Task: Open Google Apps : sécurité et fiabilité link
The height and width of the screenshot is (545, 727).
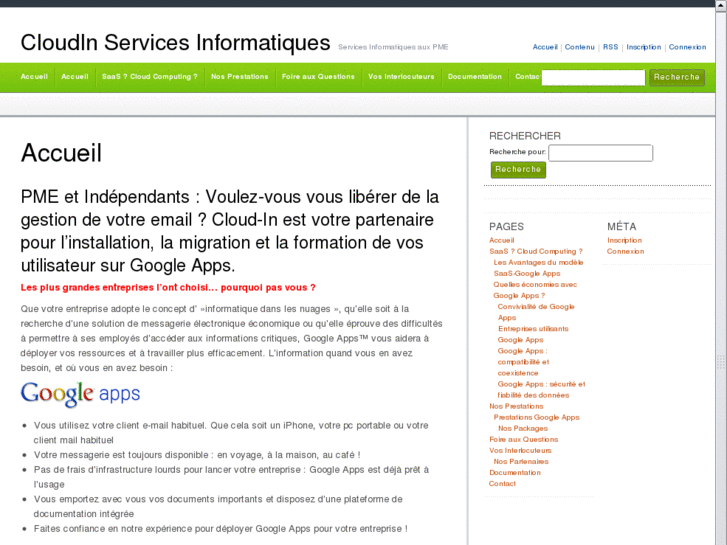Action: pyautogui.click(x=541, y=390)
